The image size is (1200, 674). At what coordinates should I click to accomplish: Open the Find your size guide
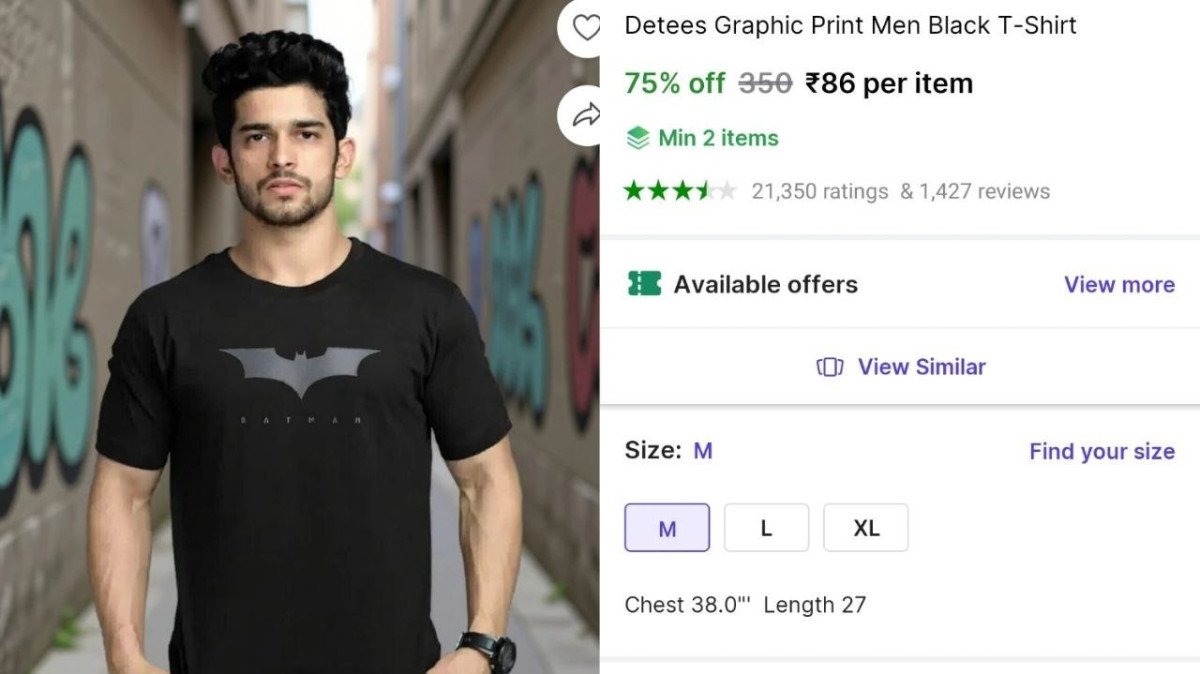[1101, 451]
